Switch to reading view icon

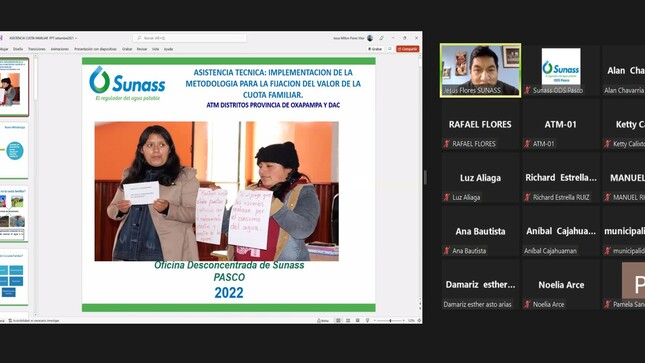point(357,321)
